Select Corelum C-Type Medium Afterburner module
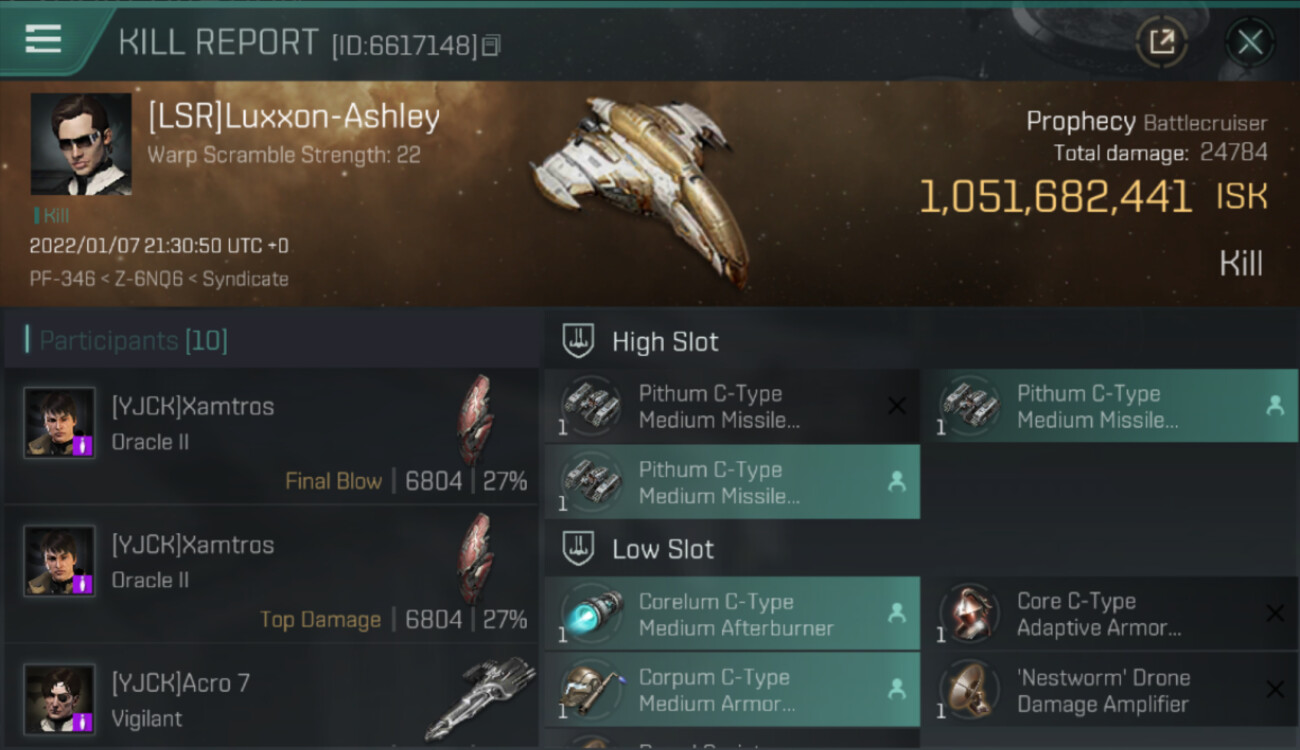 [732, 614]
